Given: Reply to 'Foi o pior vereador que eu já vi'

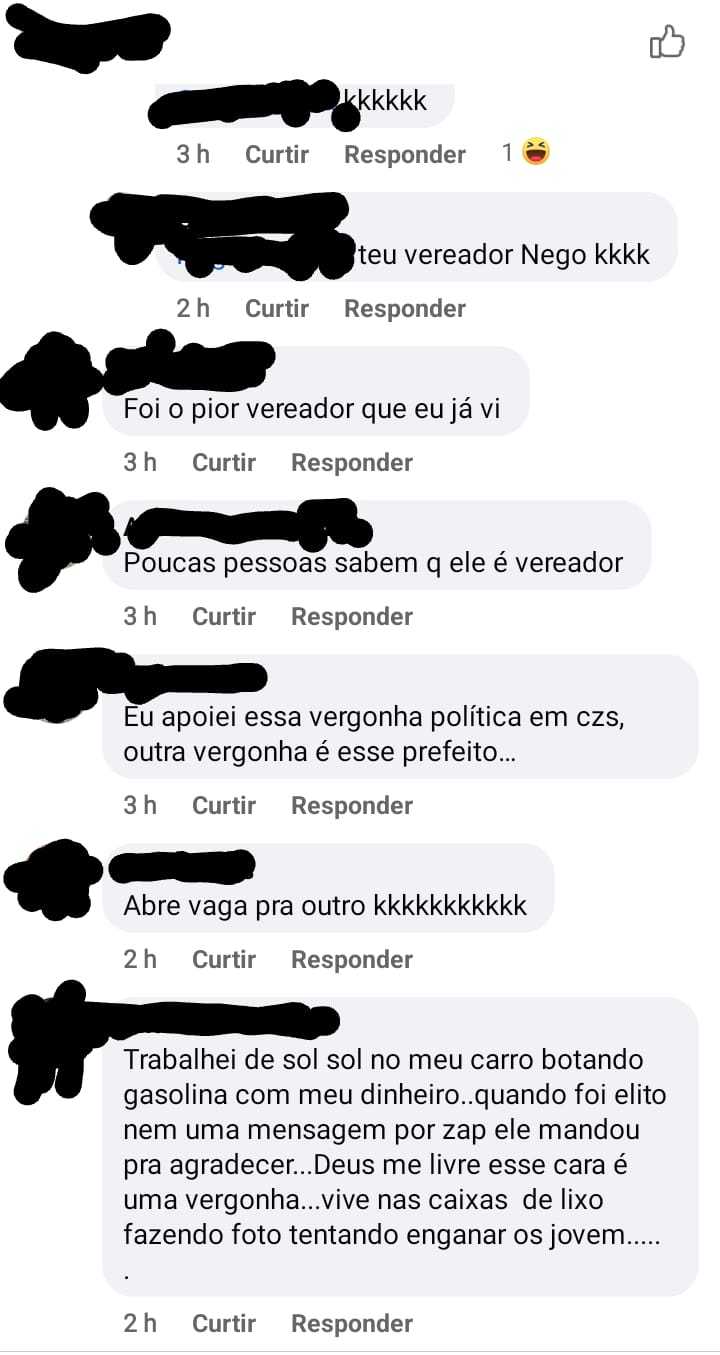Looking at the screenshot, I should pos(352,462).
